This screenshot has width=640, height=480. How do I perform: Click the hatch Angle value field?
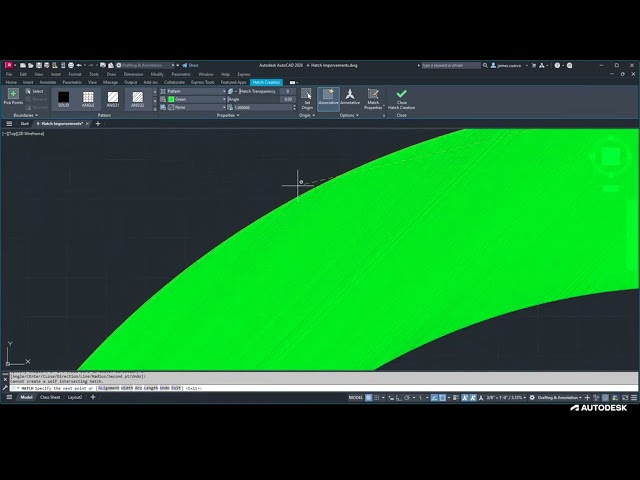pos(287,99)
